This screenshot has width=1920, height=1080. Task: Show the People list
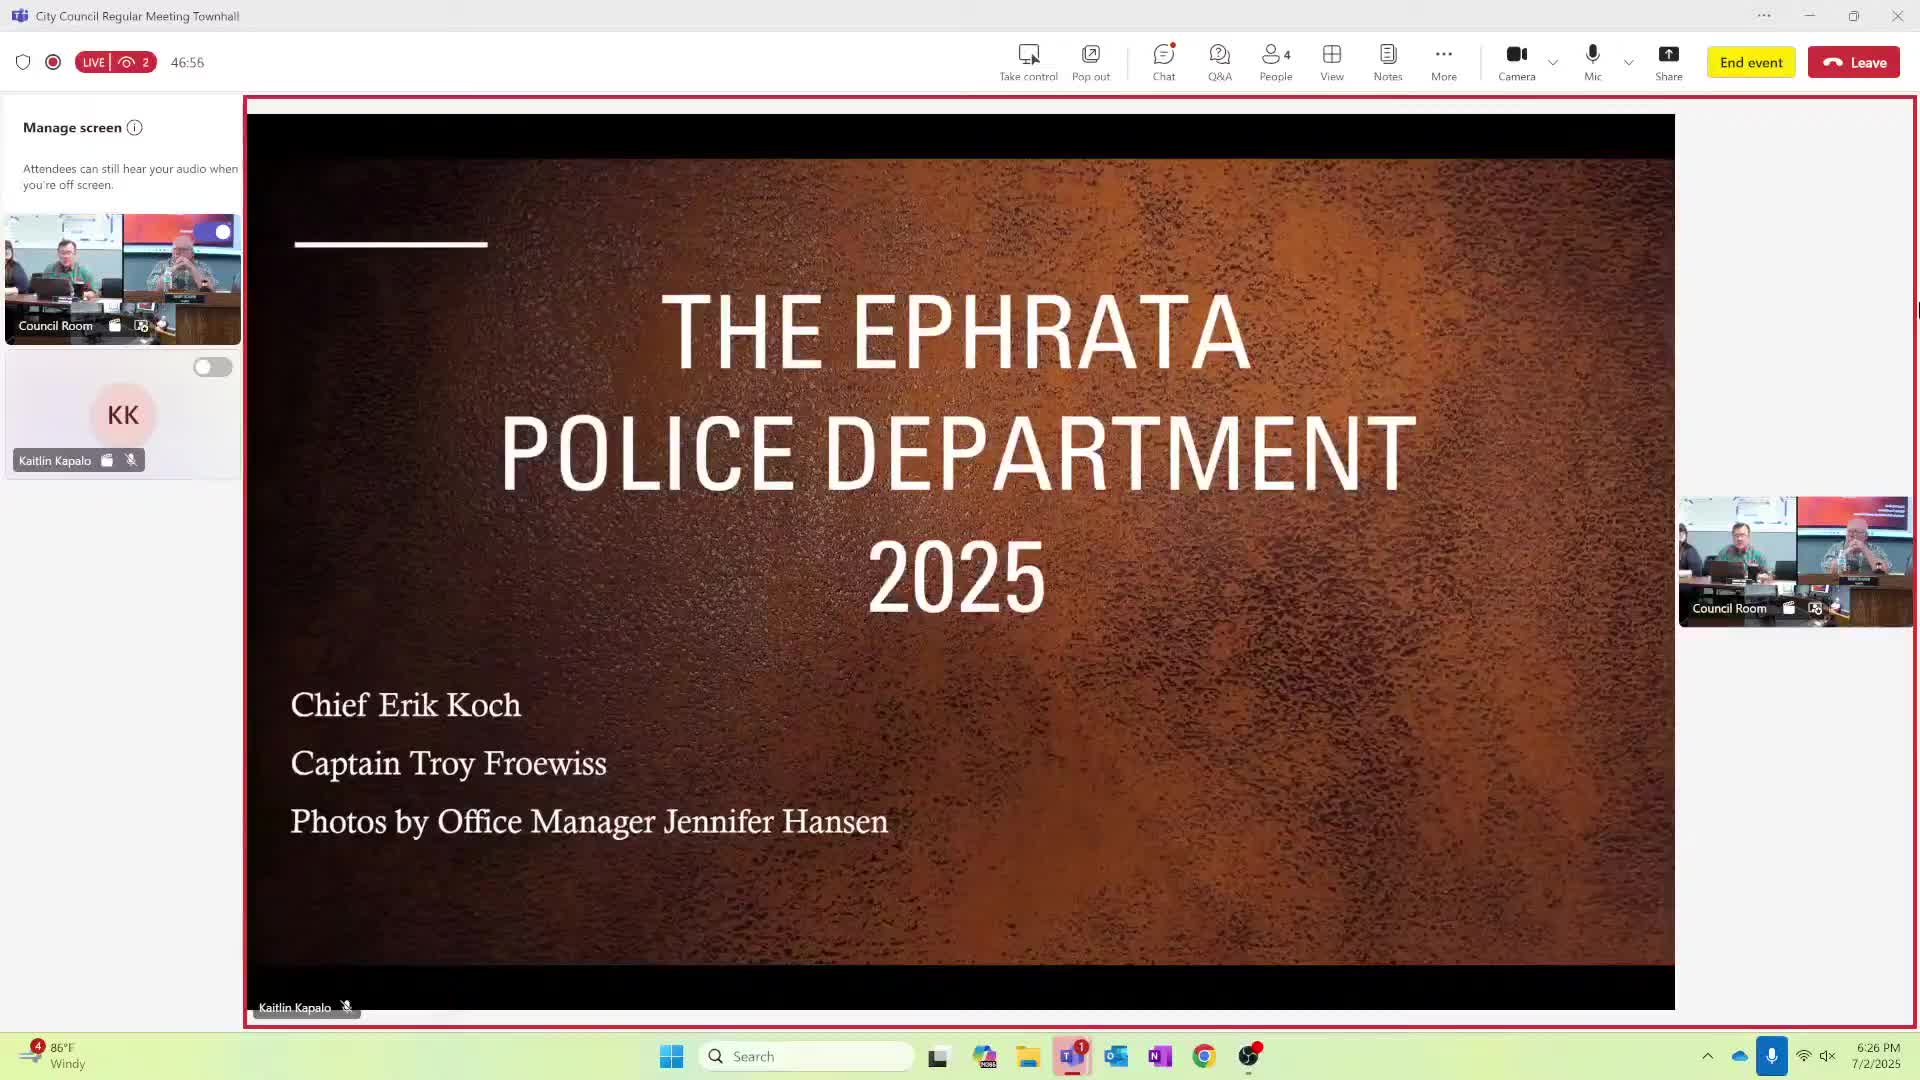tap(1275, 62)
